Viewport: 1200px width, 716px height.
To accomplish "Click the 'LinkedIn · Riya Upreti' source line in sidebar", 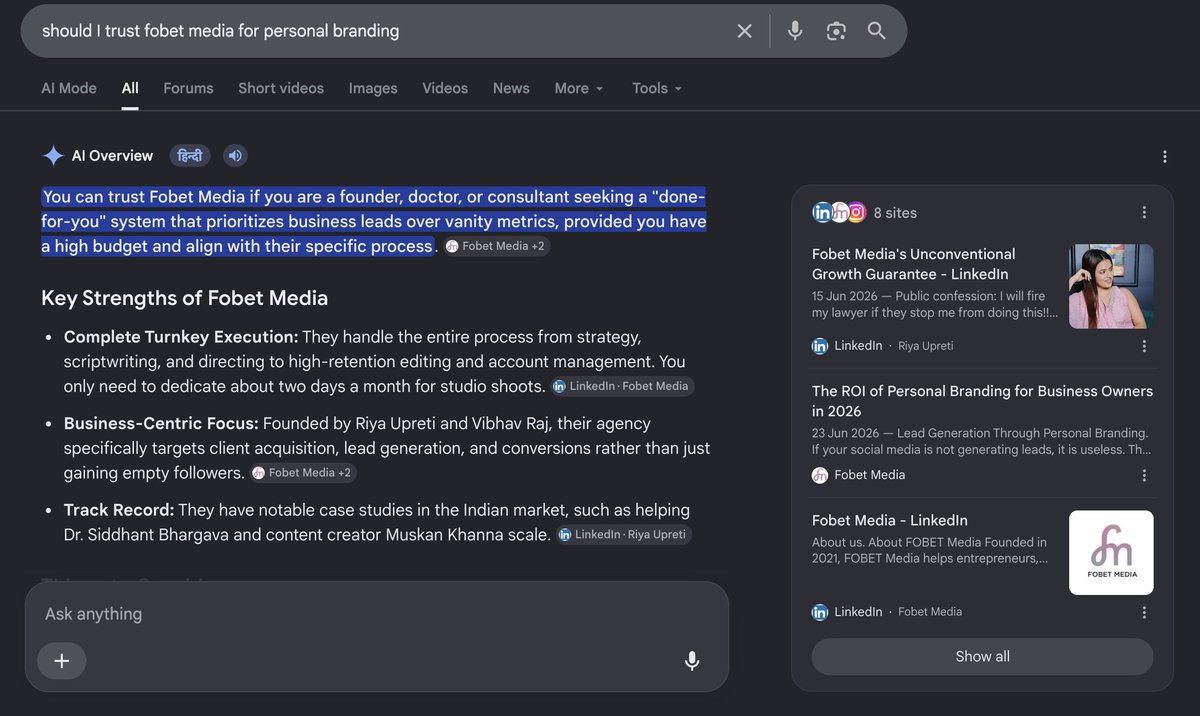I will click(883, 346).
